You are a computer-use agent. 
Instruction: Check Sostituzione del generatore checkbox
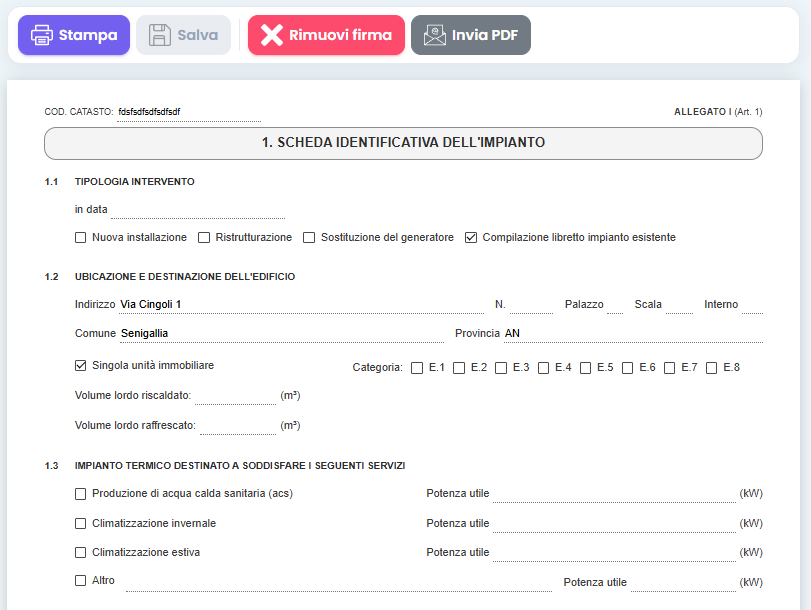(x=309, y=237)
